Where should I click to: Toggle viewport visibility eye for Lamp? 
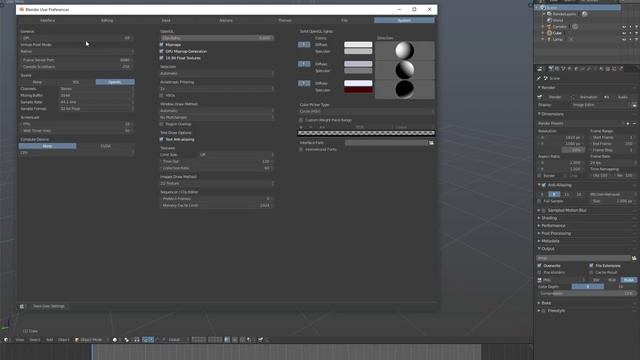point(624,40)
